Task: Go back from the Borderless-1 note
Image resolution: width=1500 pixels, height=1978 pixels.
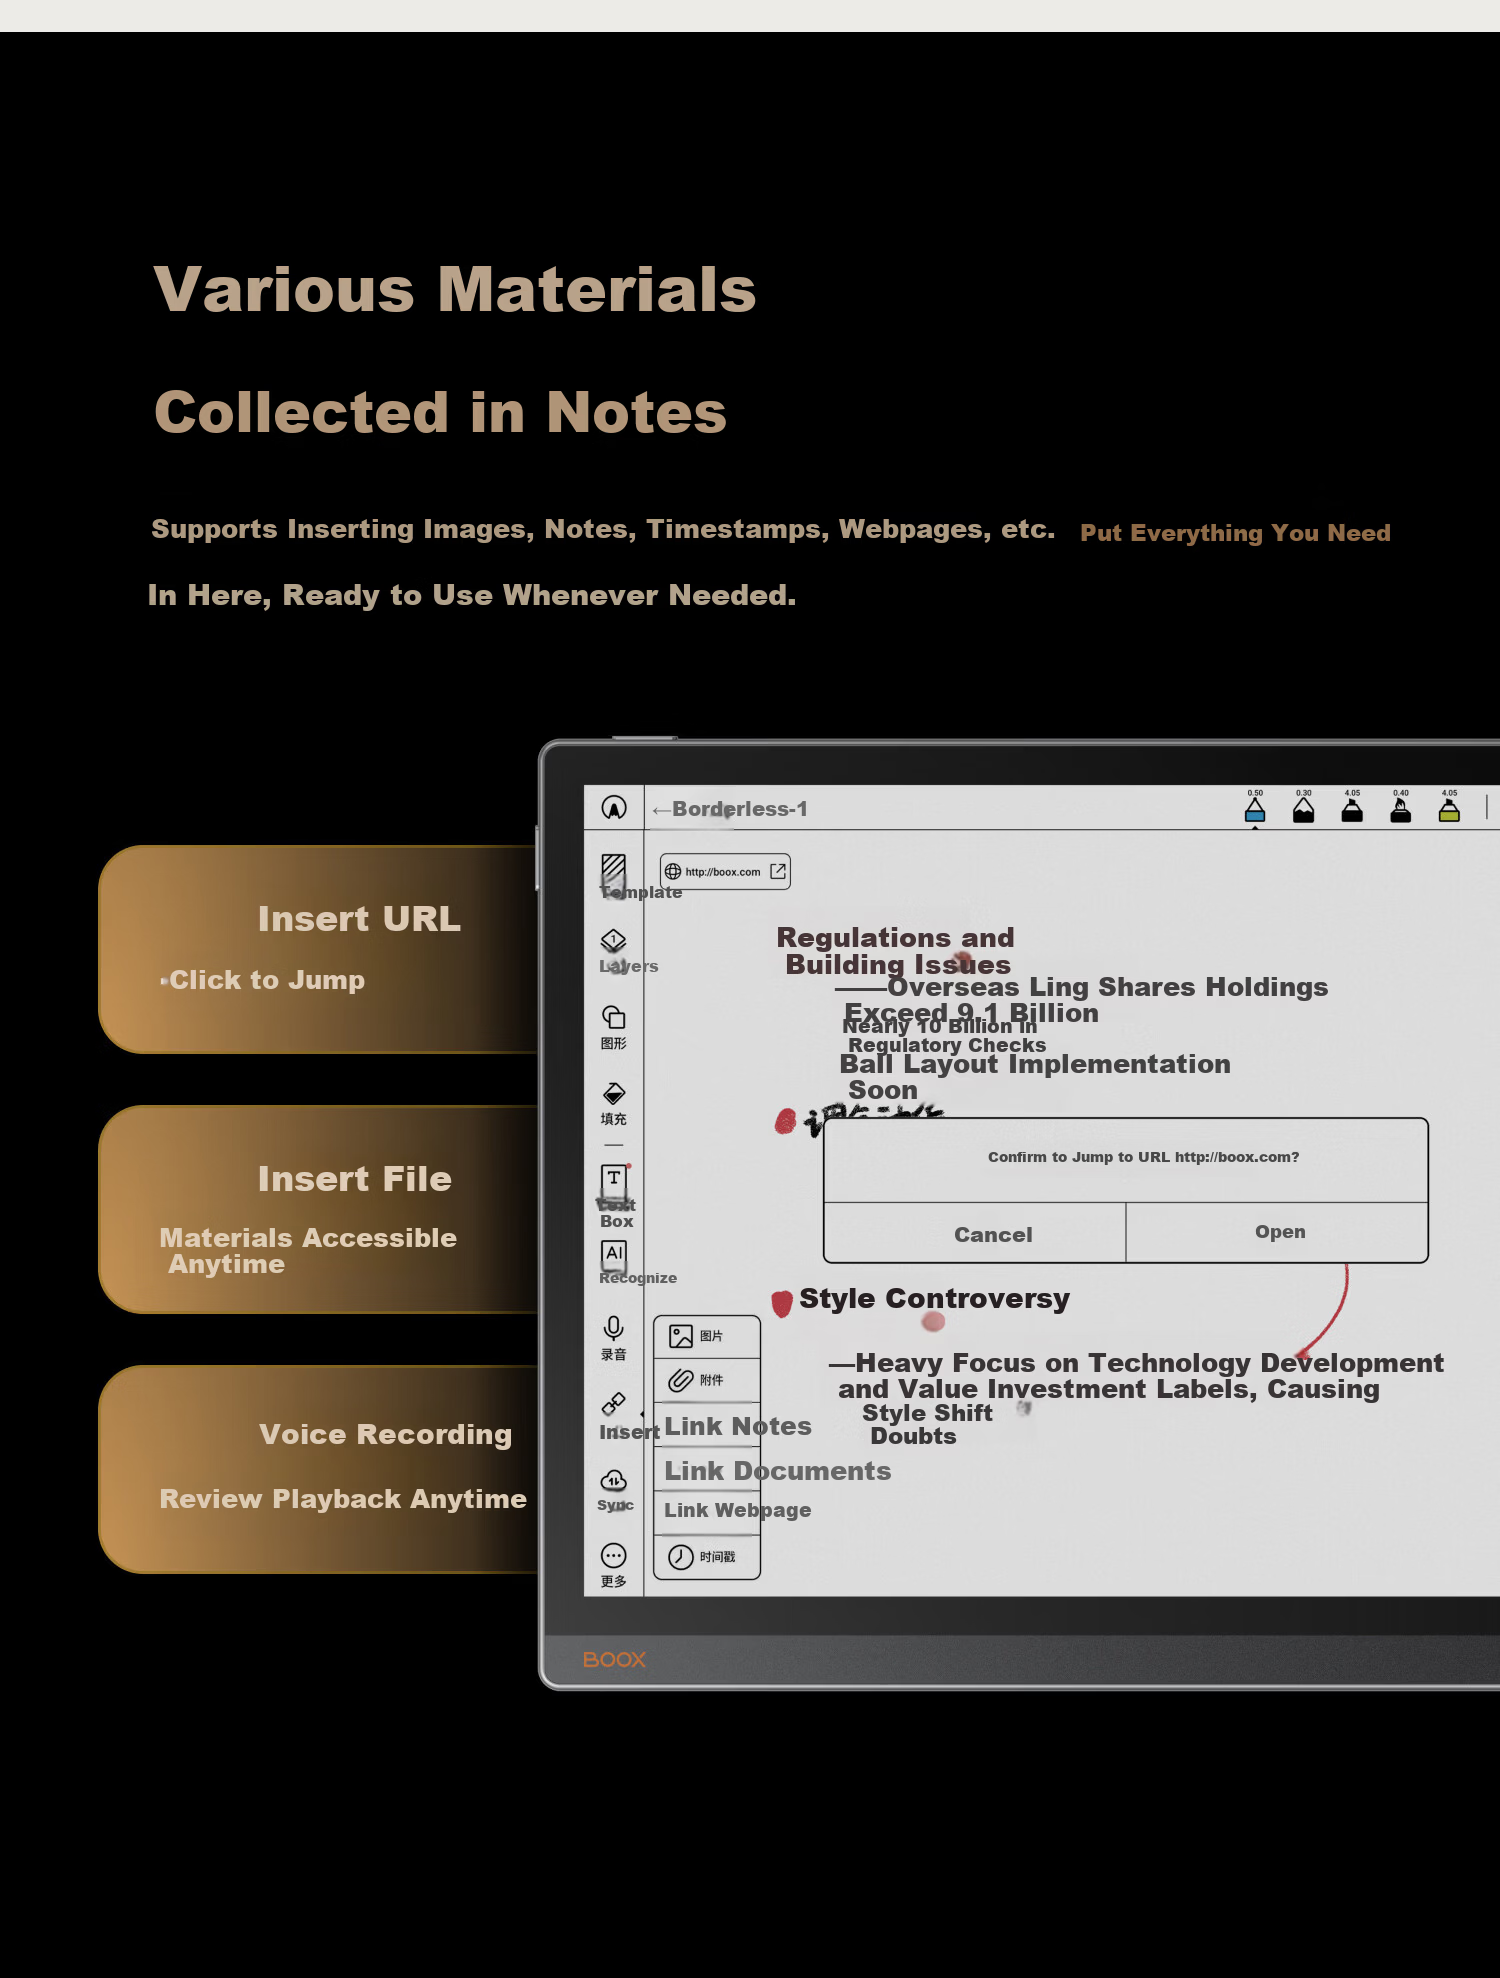Action: click(660, 810)
